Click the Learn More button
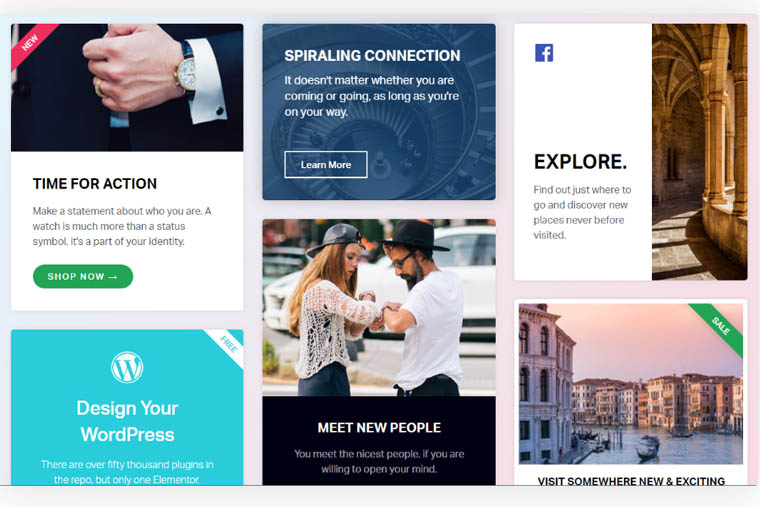This screenshot has width=760, height=507. 326,165
